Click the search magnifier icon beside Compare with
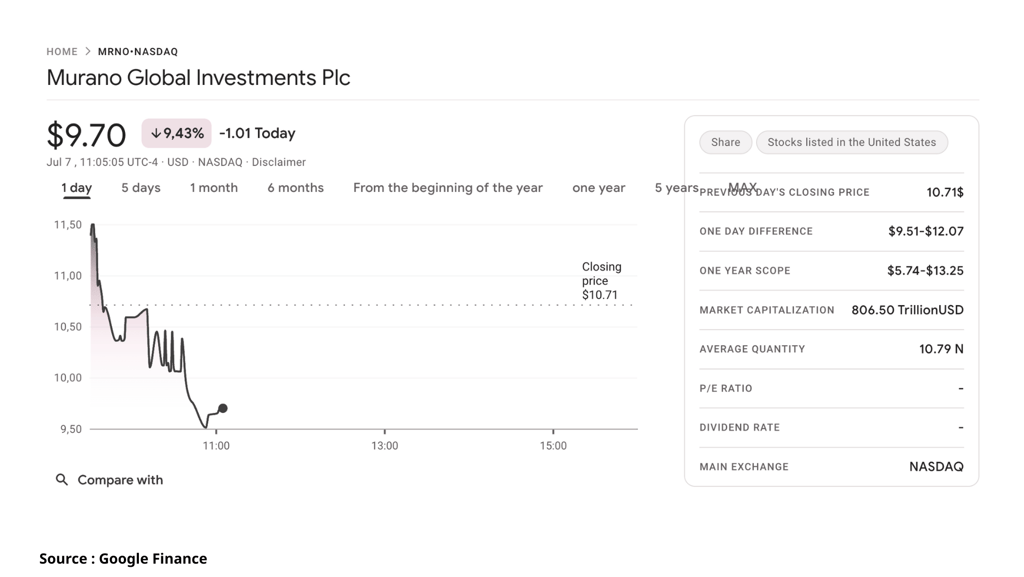 click(x=61, y=480)
